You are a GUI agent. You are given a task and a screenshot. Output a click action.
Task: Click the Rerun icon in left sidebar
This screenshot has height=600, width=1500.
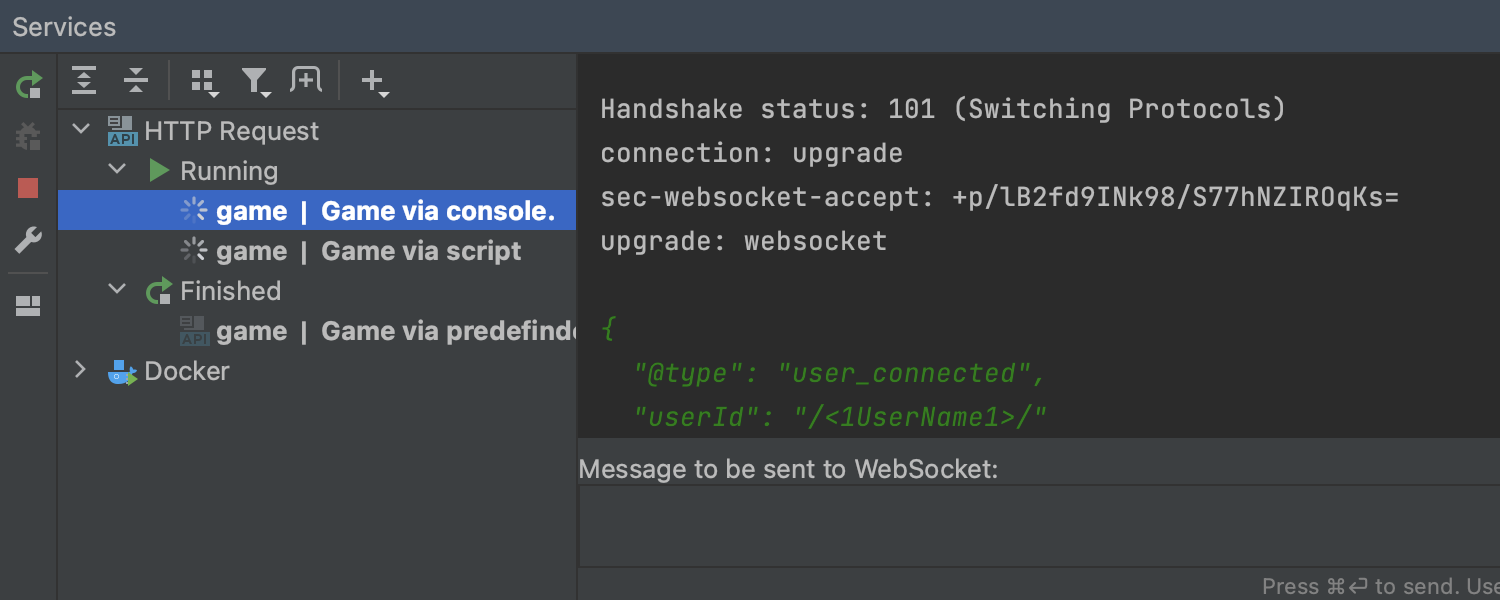point(28,84)
